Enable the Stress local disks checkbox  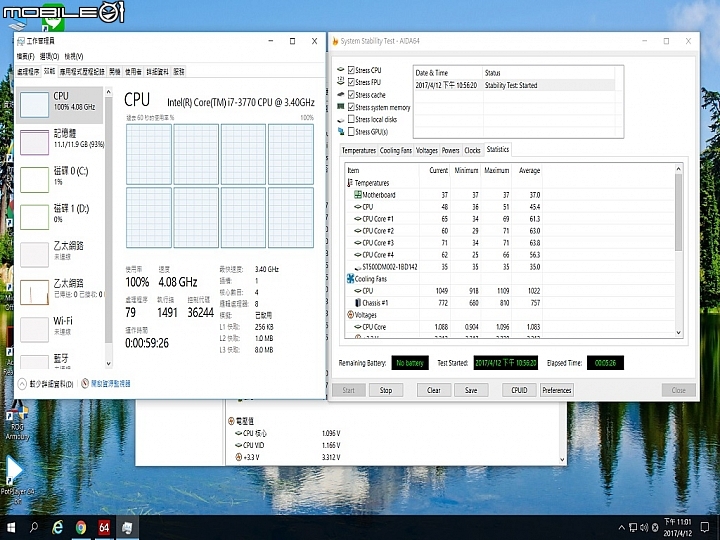[x=351, y=119]
